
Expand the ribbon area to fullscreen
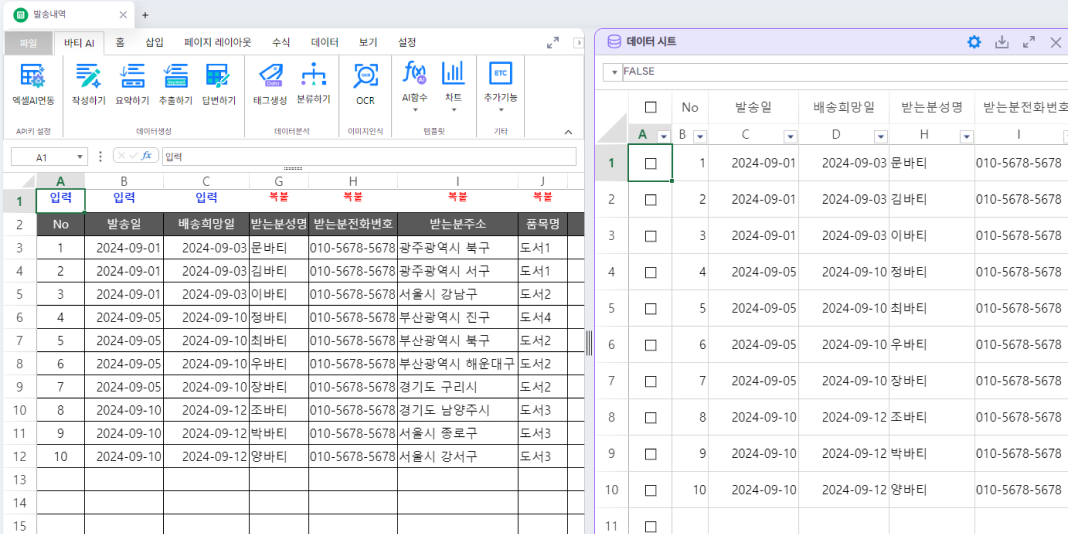point(553,42)
